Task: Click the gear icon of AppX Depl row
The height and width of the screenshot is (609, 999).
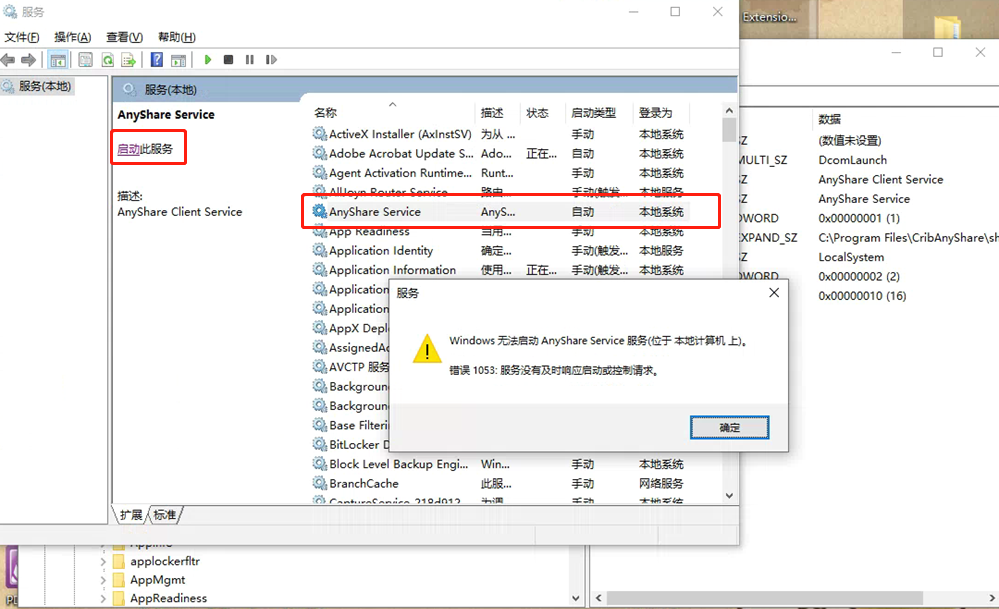Action: [319, 328]
